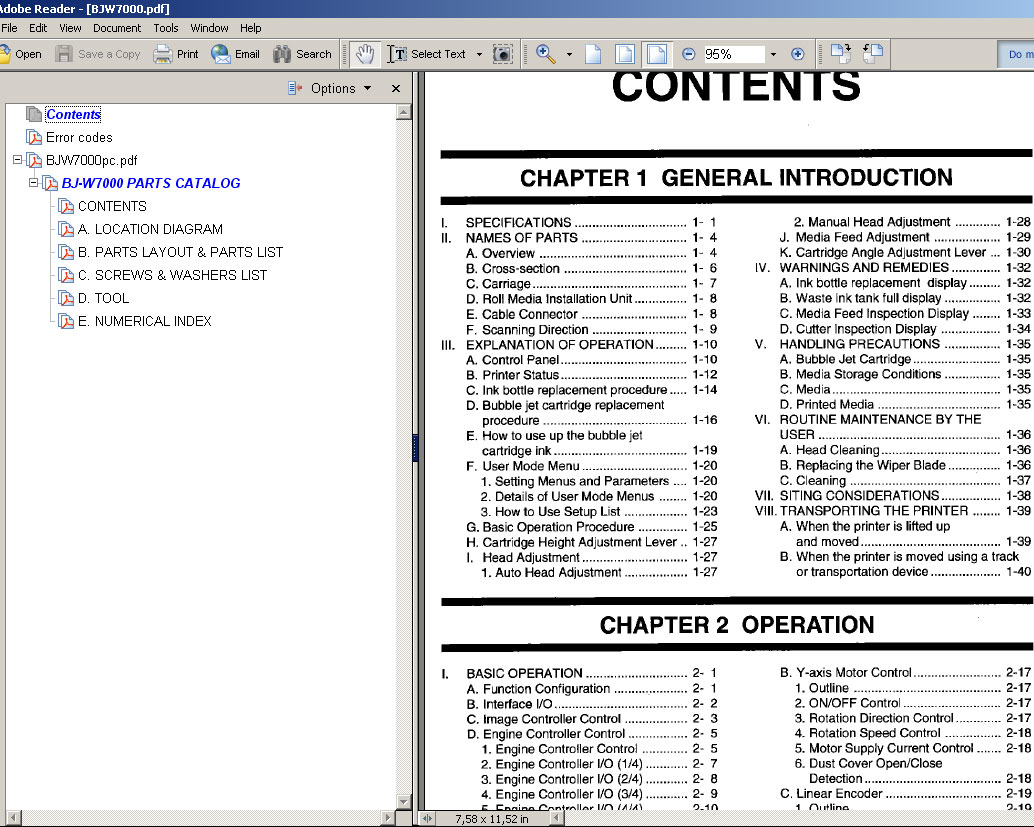Click the Email toolbar button

point(235,54)
